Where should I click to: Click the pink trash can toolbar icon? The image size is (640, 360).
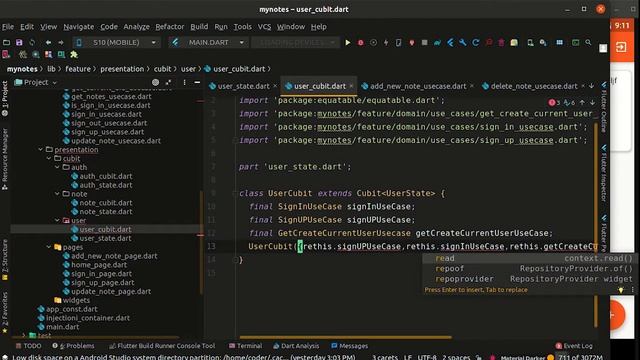[501, 42]
